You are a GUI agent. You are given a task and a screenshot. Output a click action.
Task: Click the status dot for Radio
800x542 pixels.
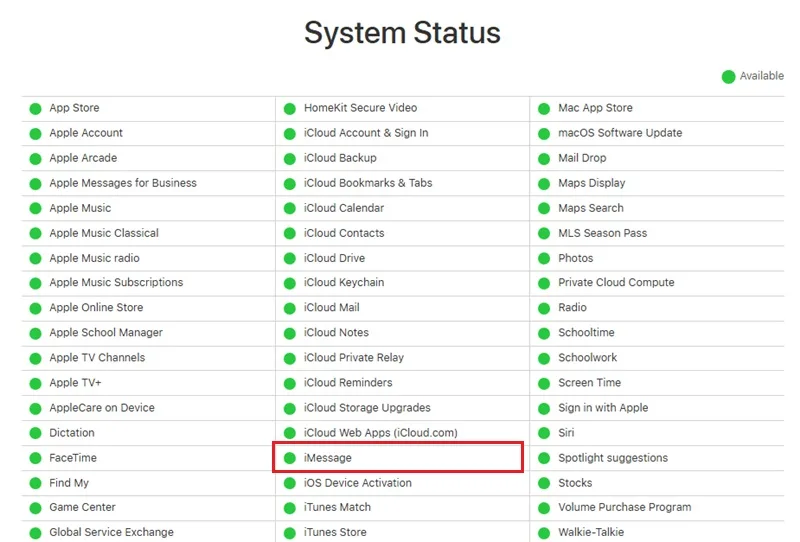pyautogui.click(x=544, y=308)
